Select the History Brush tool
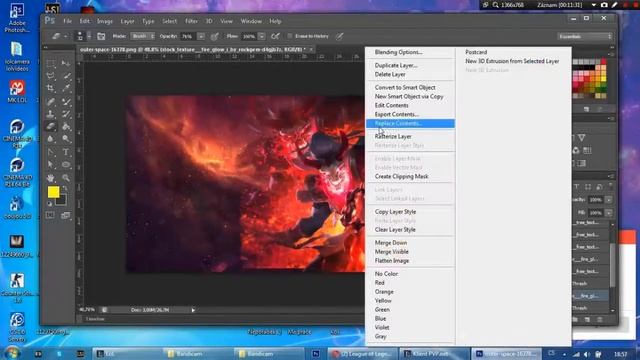Viewport: 640px width, 360px height. pos(66,114)
